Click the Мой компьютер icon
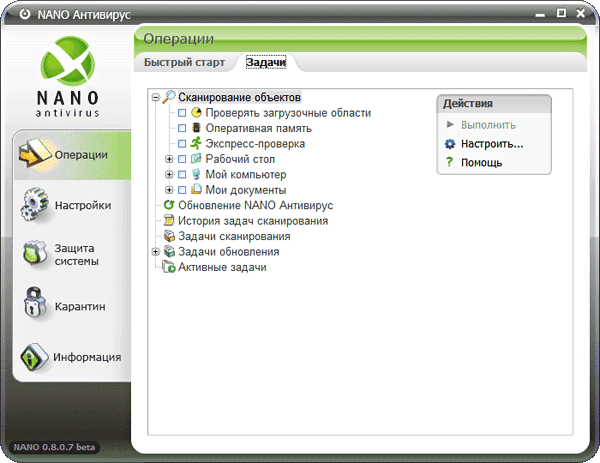This screenshot has height=463, width=600. [196, 174]
